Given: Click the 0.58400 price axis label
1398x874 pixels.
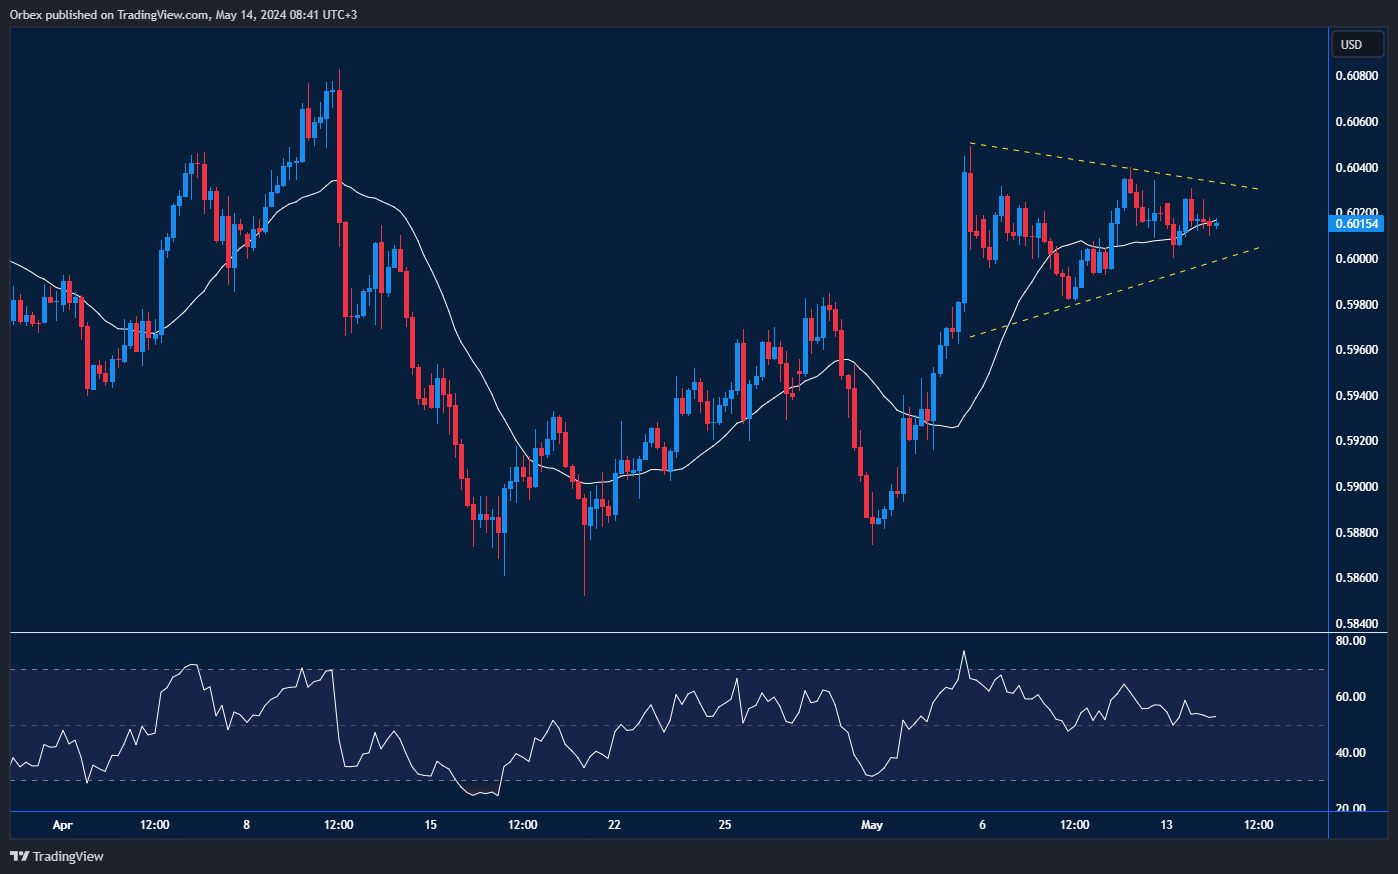Looking at the screenshot, I should click(x=1357, y=624).
